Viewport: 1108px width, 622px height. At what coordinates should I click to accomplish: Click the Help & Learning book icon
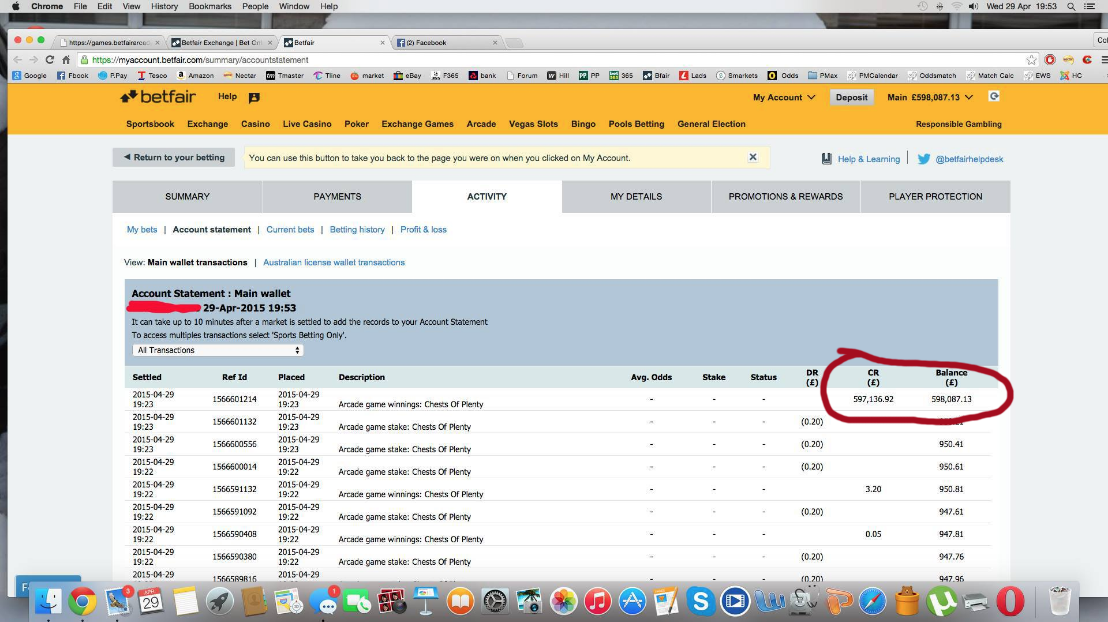(x=827, y=159)
